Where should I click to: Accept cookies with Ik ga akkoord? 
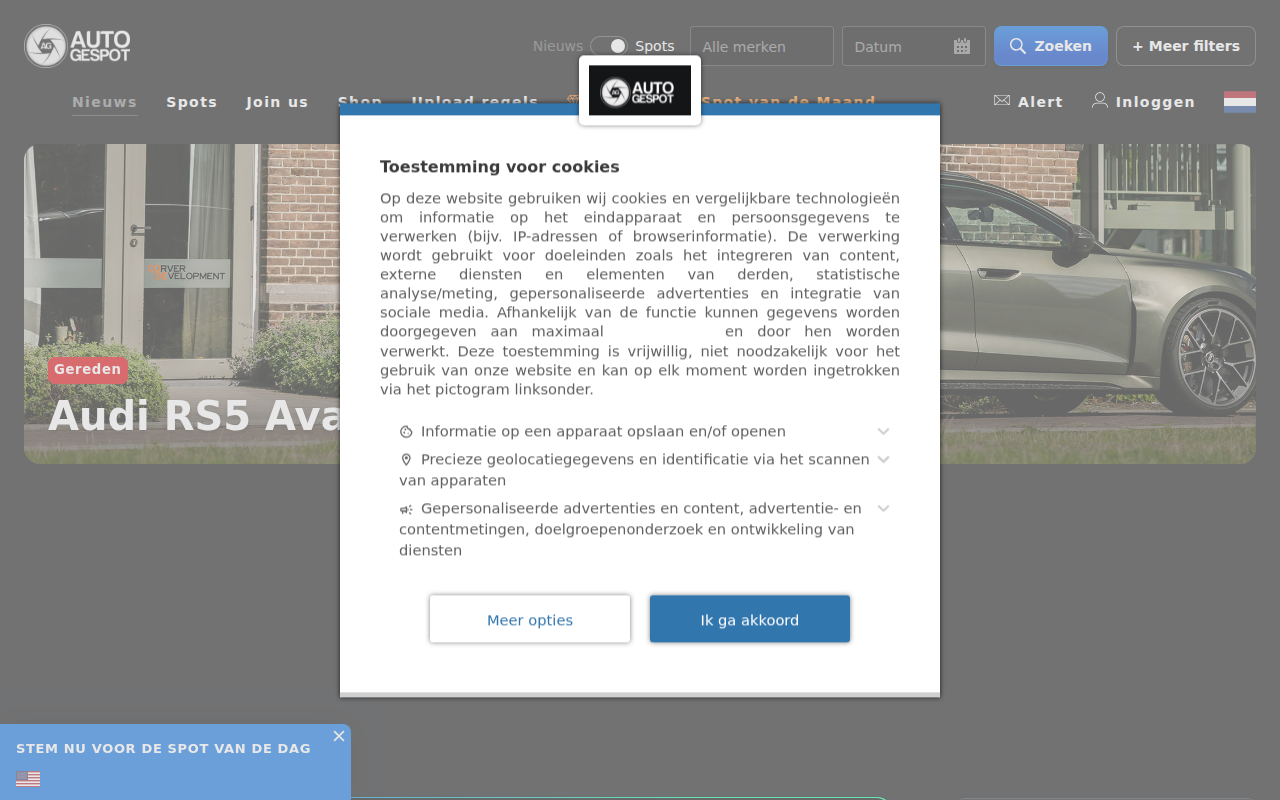click(x=750, y=619)
